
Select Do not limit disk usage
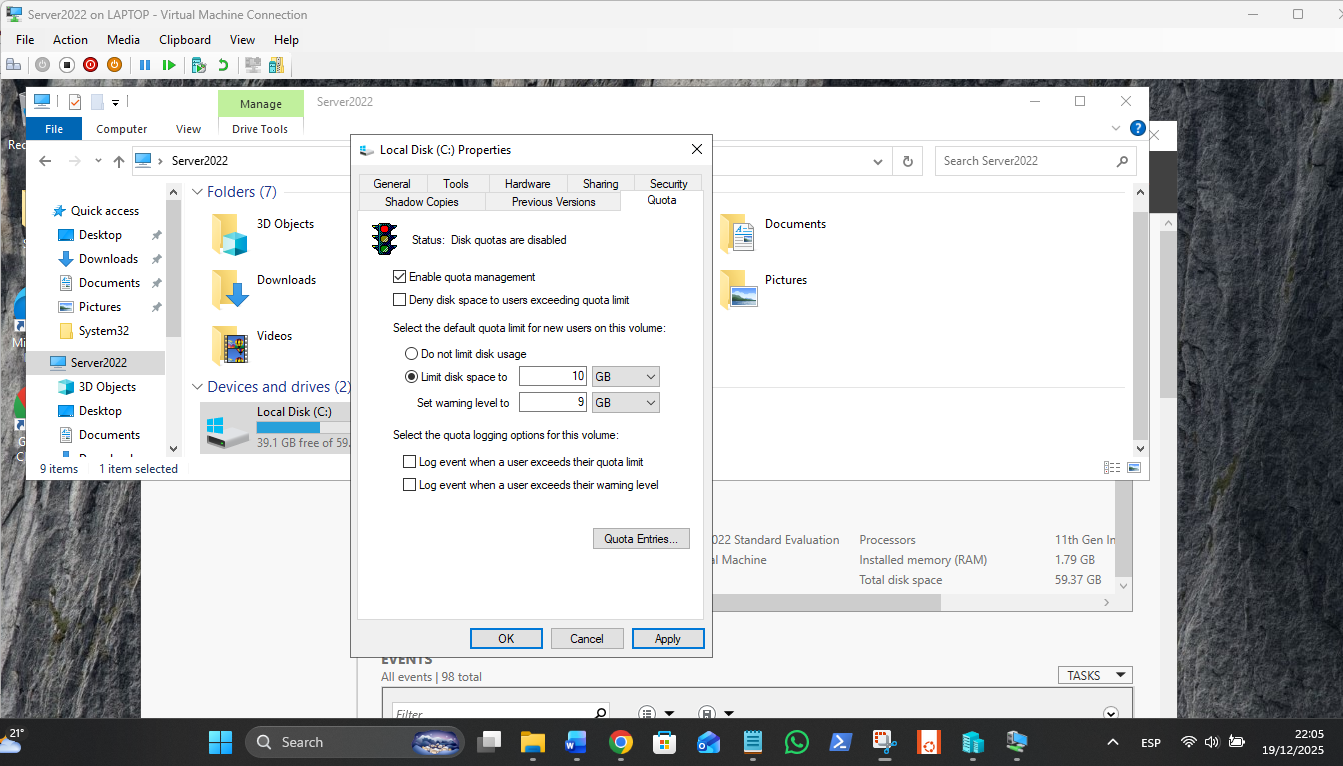coord(411,354)
